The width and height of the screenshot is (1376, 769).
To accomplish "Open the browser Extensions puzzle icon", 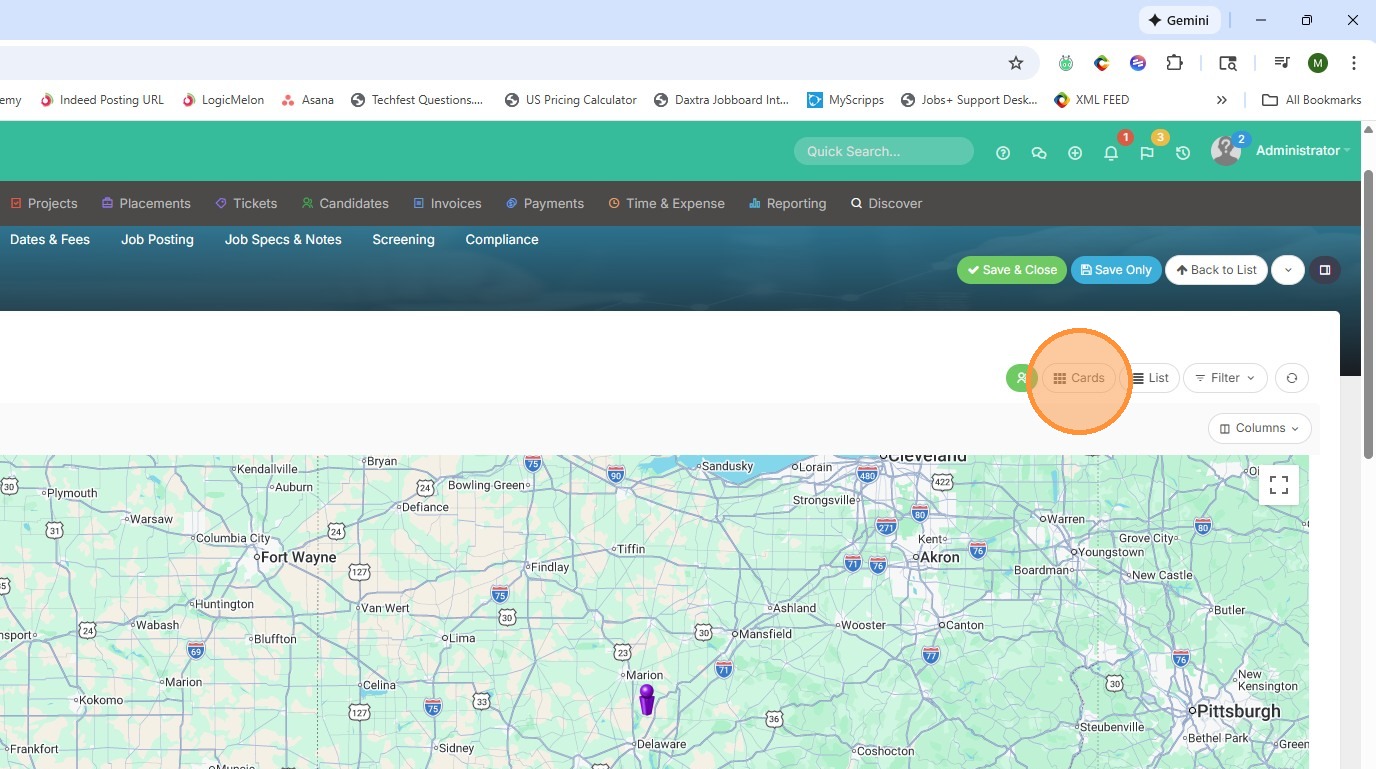I will pos(1174,63).
